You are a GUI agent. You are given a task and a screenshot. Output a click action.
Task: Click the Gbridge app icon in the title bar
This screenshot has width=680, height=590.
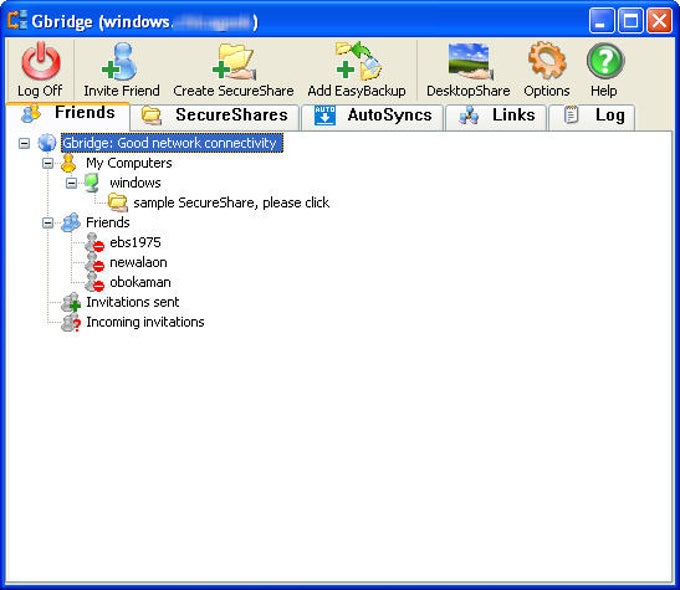(18, 20)
